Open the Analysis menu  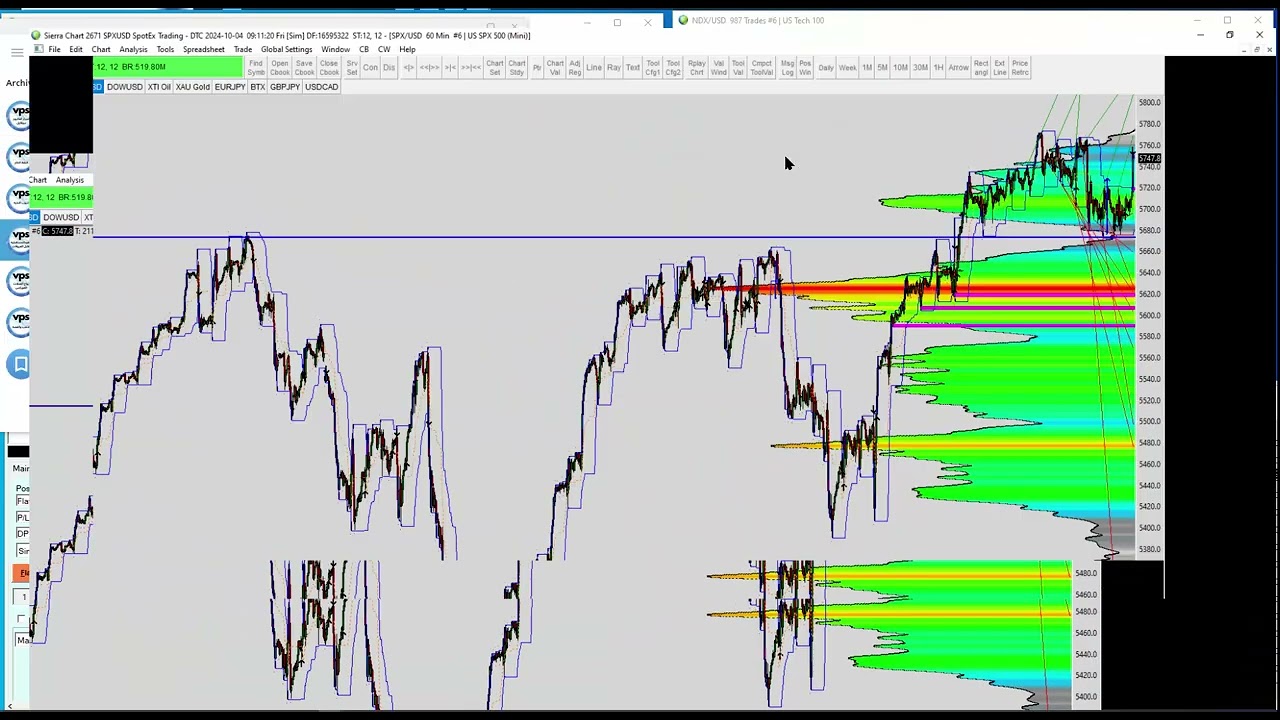pos(133,49)
